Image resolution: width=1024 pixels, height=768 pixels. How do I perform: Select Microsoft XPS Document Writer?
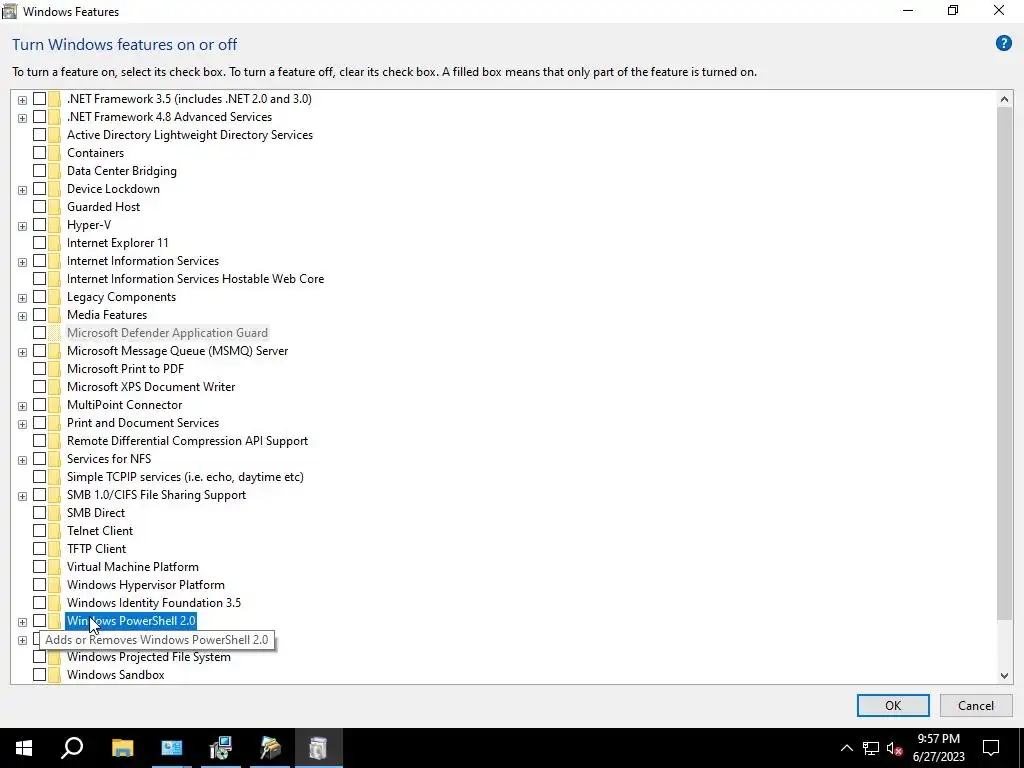(151, 387)
